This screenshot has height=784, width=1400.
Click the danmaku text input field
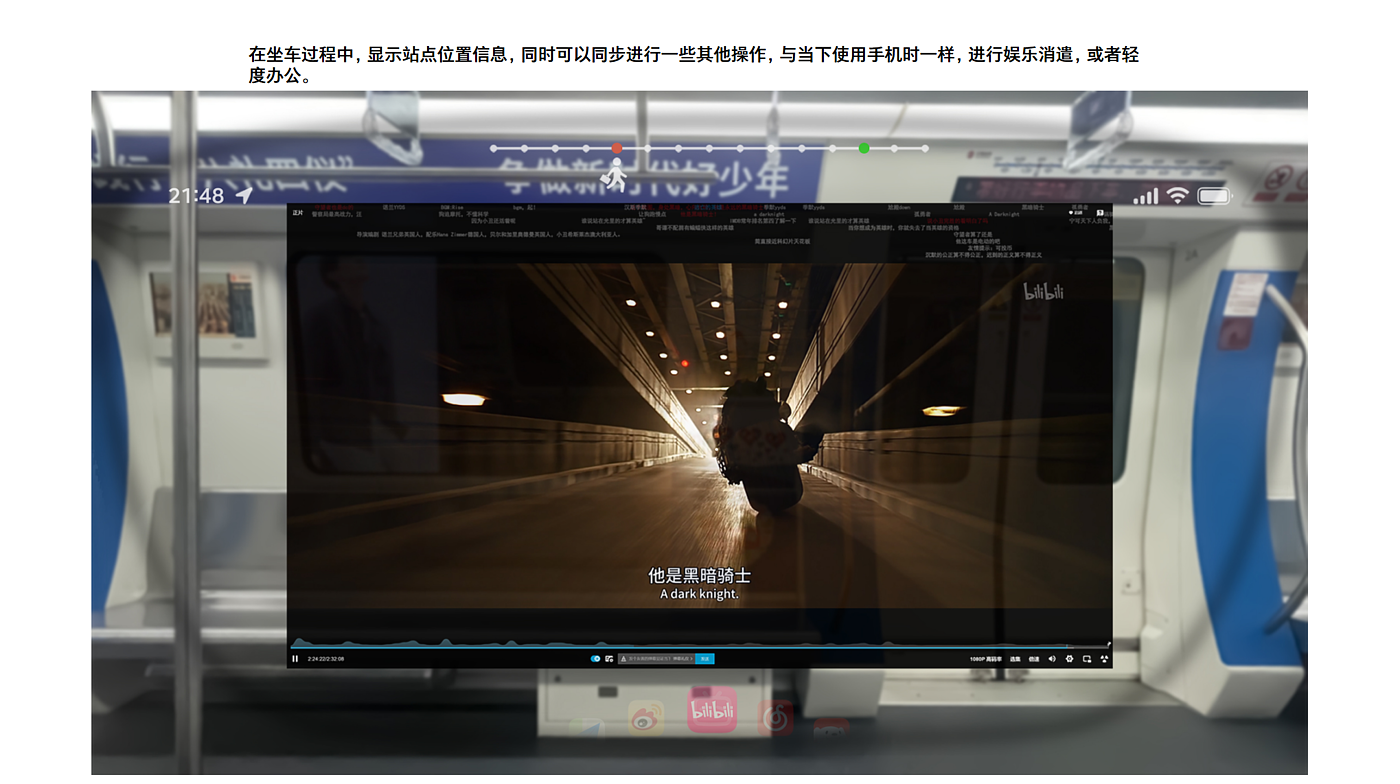pyautogui.click(x=656, y=659)
